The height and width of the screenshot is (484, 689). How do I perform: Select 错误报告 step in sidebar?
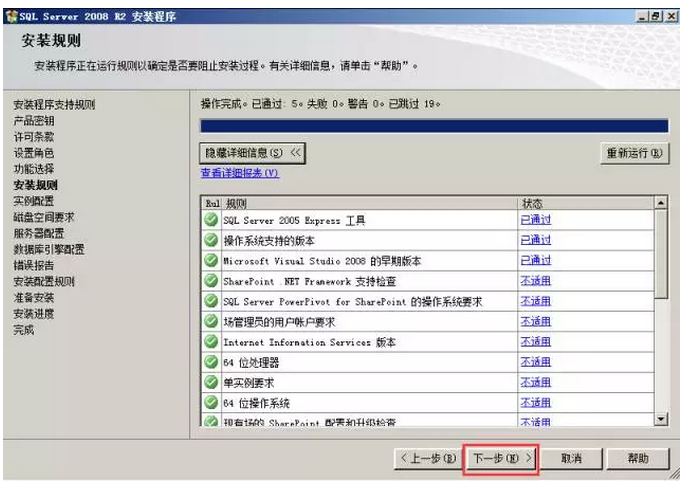coord(34,265)
